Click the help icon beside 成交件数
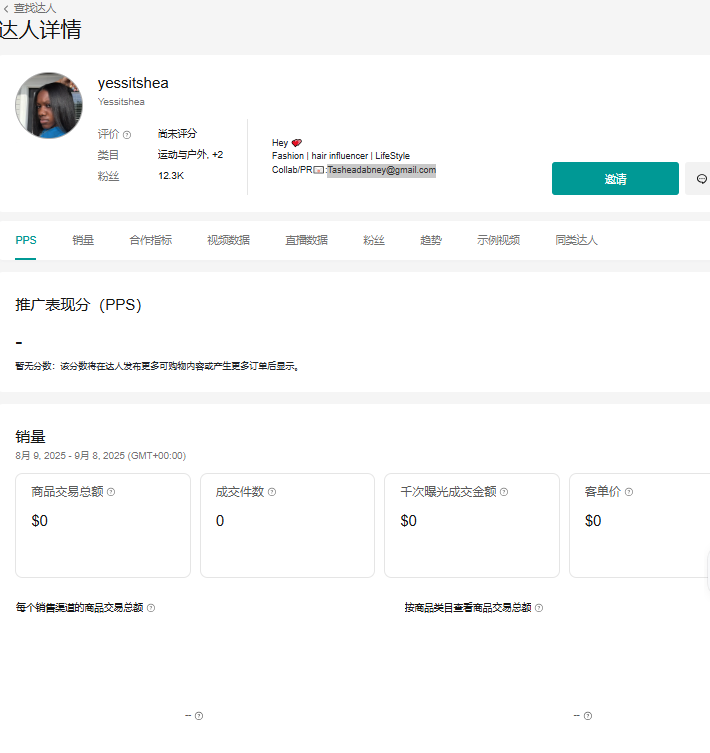 tap(272, 492)
